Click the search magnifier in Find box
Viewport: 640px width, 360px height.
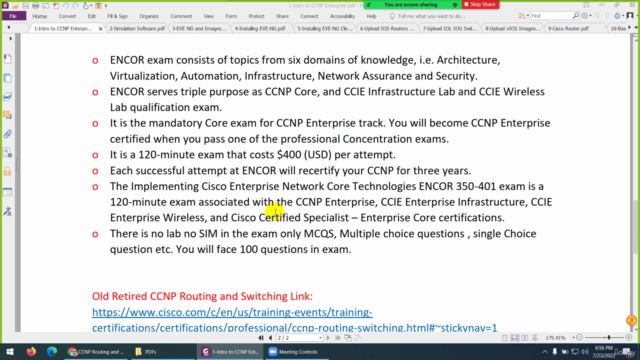pyautogui.click(x=576, y=16)
